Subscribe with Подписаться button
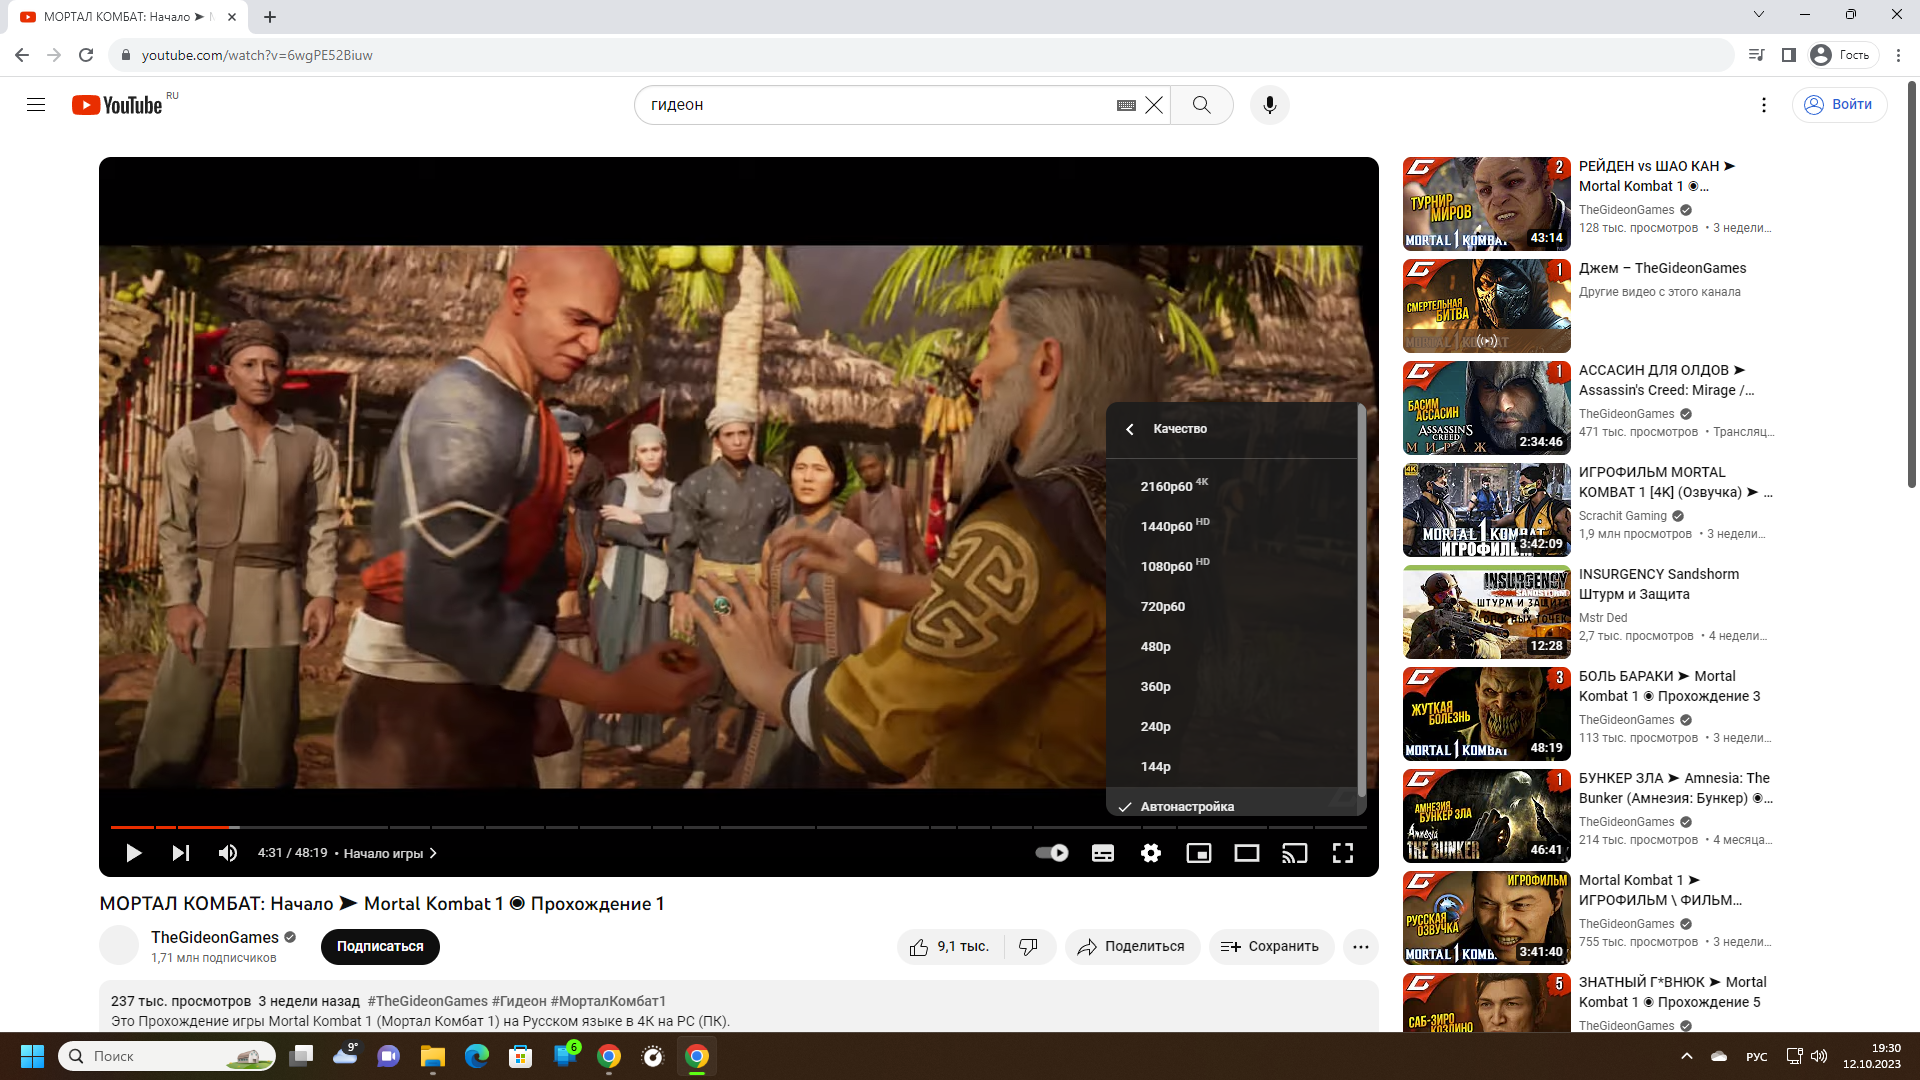 click(380, 946)
